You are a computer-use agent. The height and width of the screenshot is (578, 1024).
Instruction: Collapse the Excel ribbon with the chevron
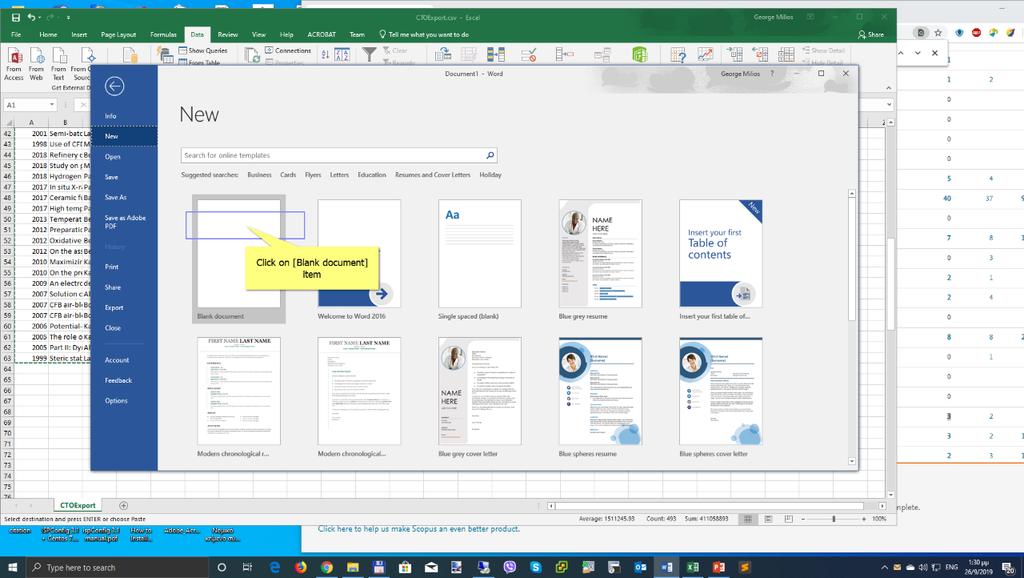889,88
